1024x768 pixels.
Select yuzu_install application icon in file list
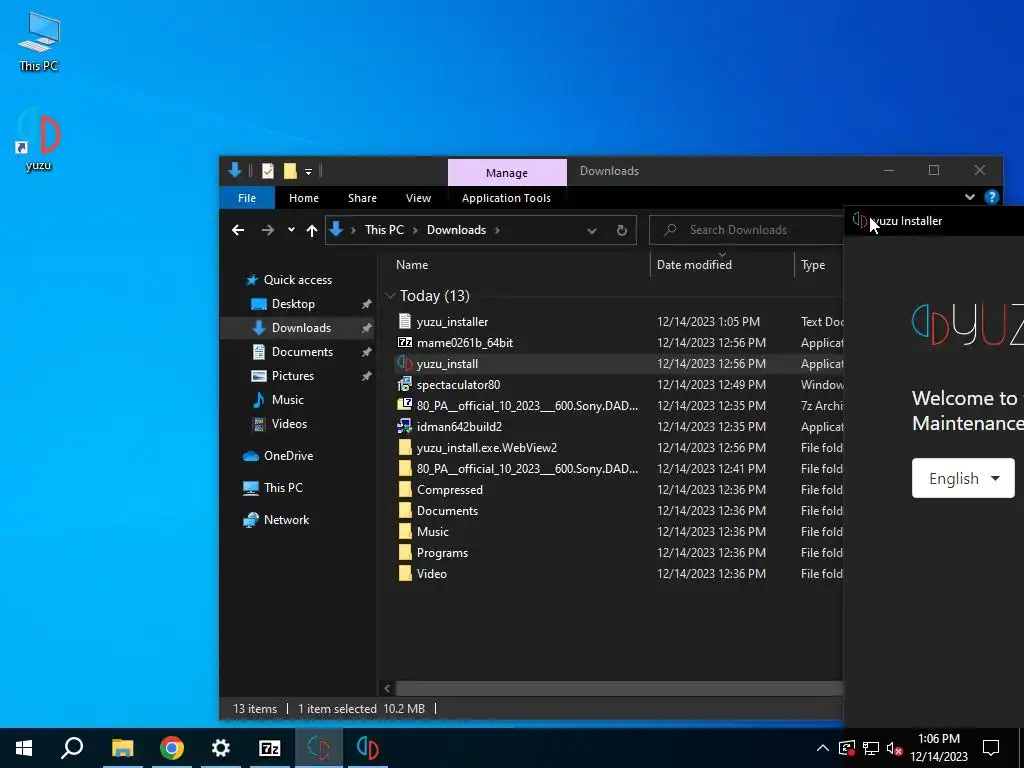[405, 364]
